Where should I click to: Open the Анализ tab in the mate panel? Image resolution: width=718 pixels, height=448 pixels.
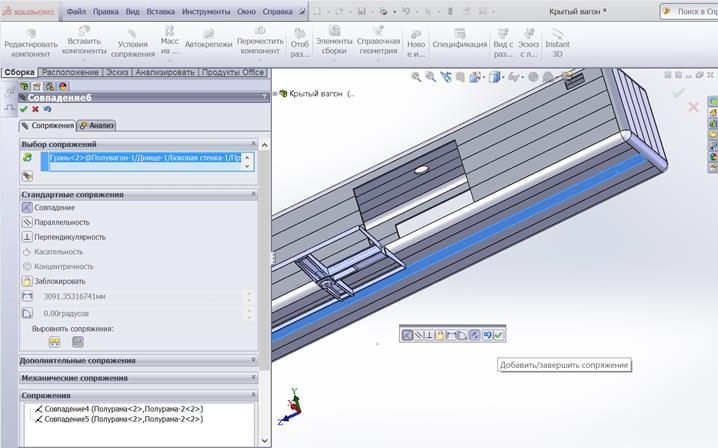point(97,125)
